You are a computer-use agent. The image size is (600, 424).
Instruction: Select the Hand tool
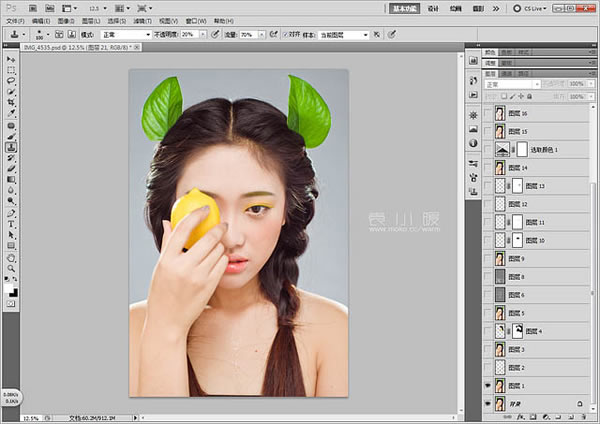coord(11,257)
